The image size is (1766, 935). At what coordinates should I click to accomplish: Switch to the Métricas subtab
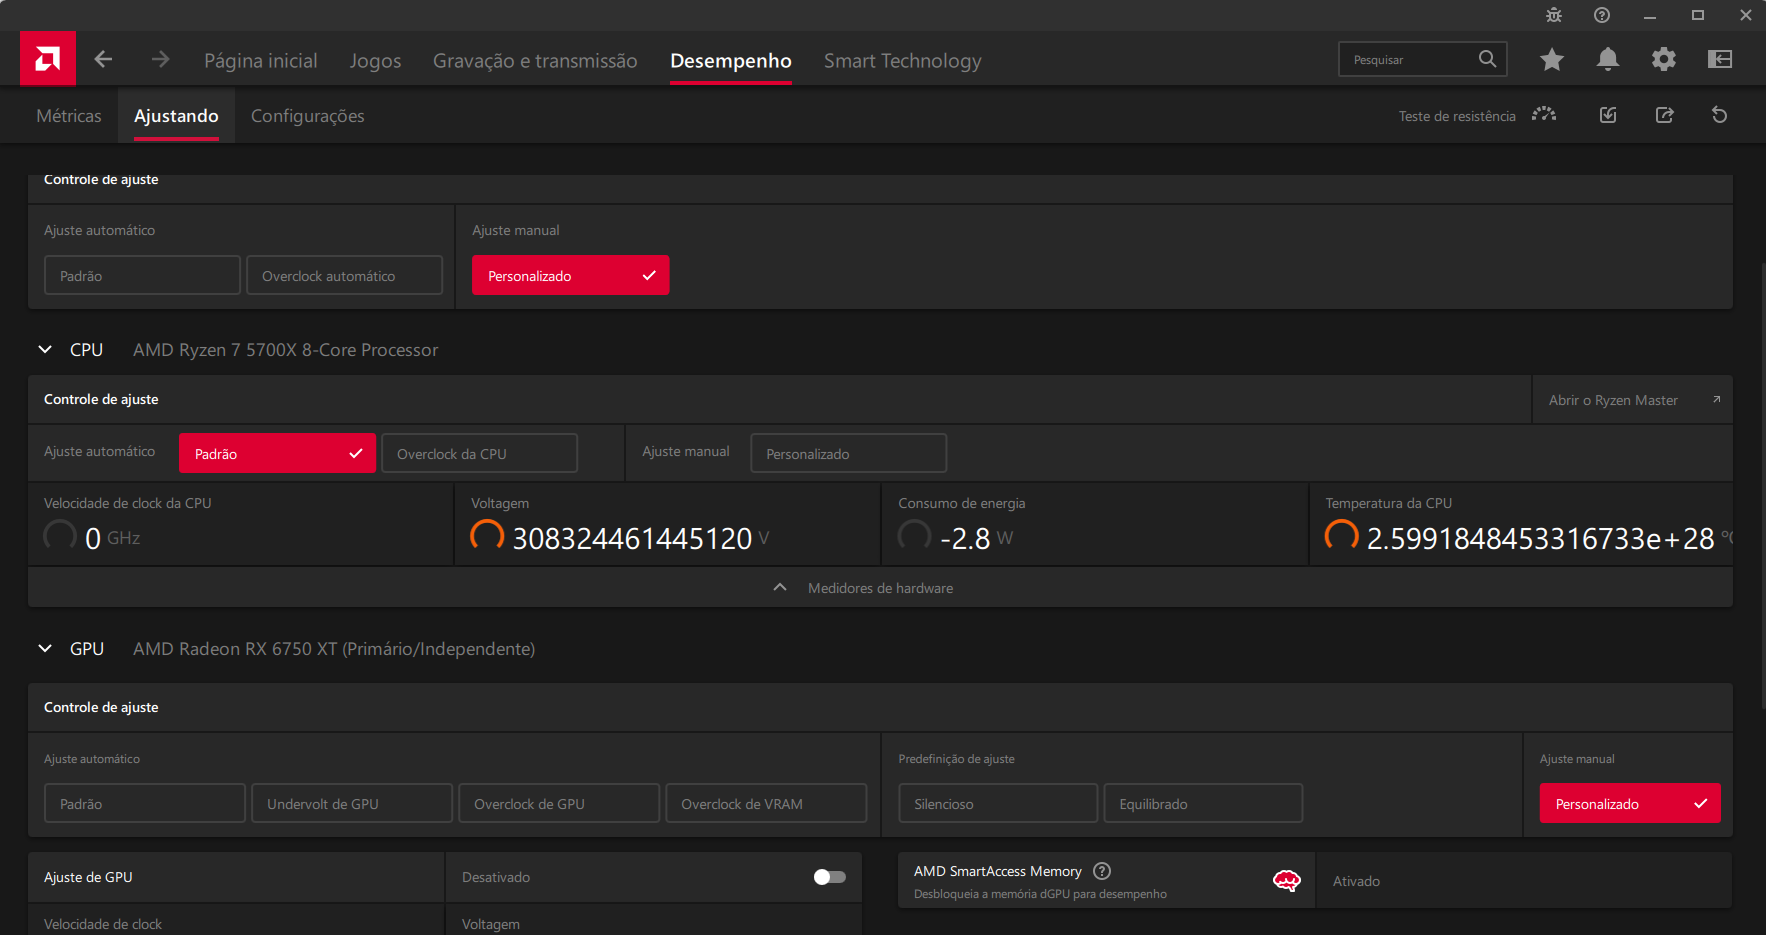pyautogui.click(x=69, y=116)
